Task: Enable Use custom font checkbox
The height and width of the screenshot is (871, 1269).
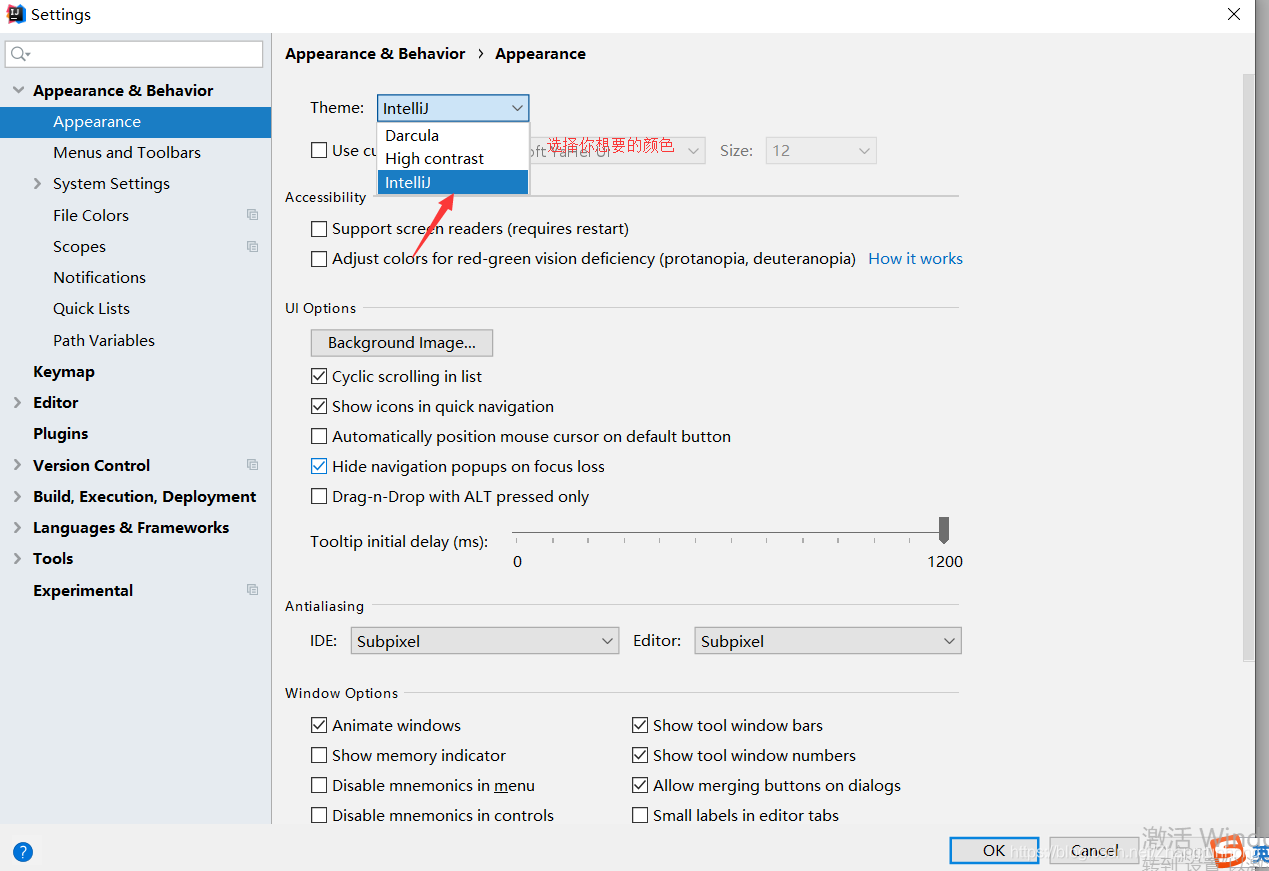Action: pos(319,150)
